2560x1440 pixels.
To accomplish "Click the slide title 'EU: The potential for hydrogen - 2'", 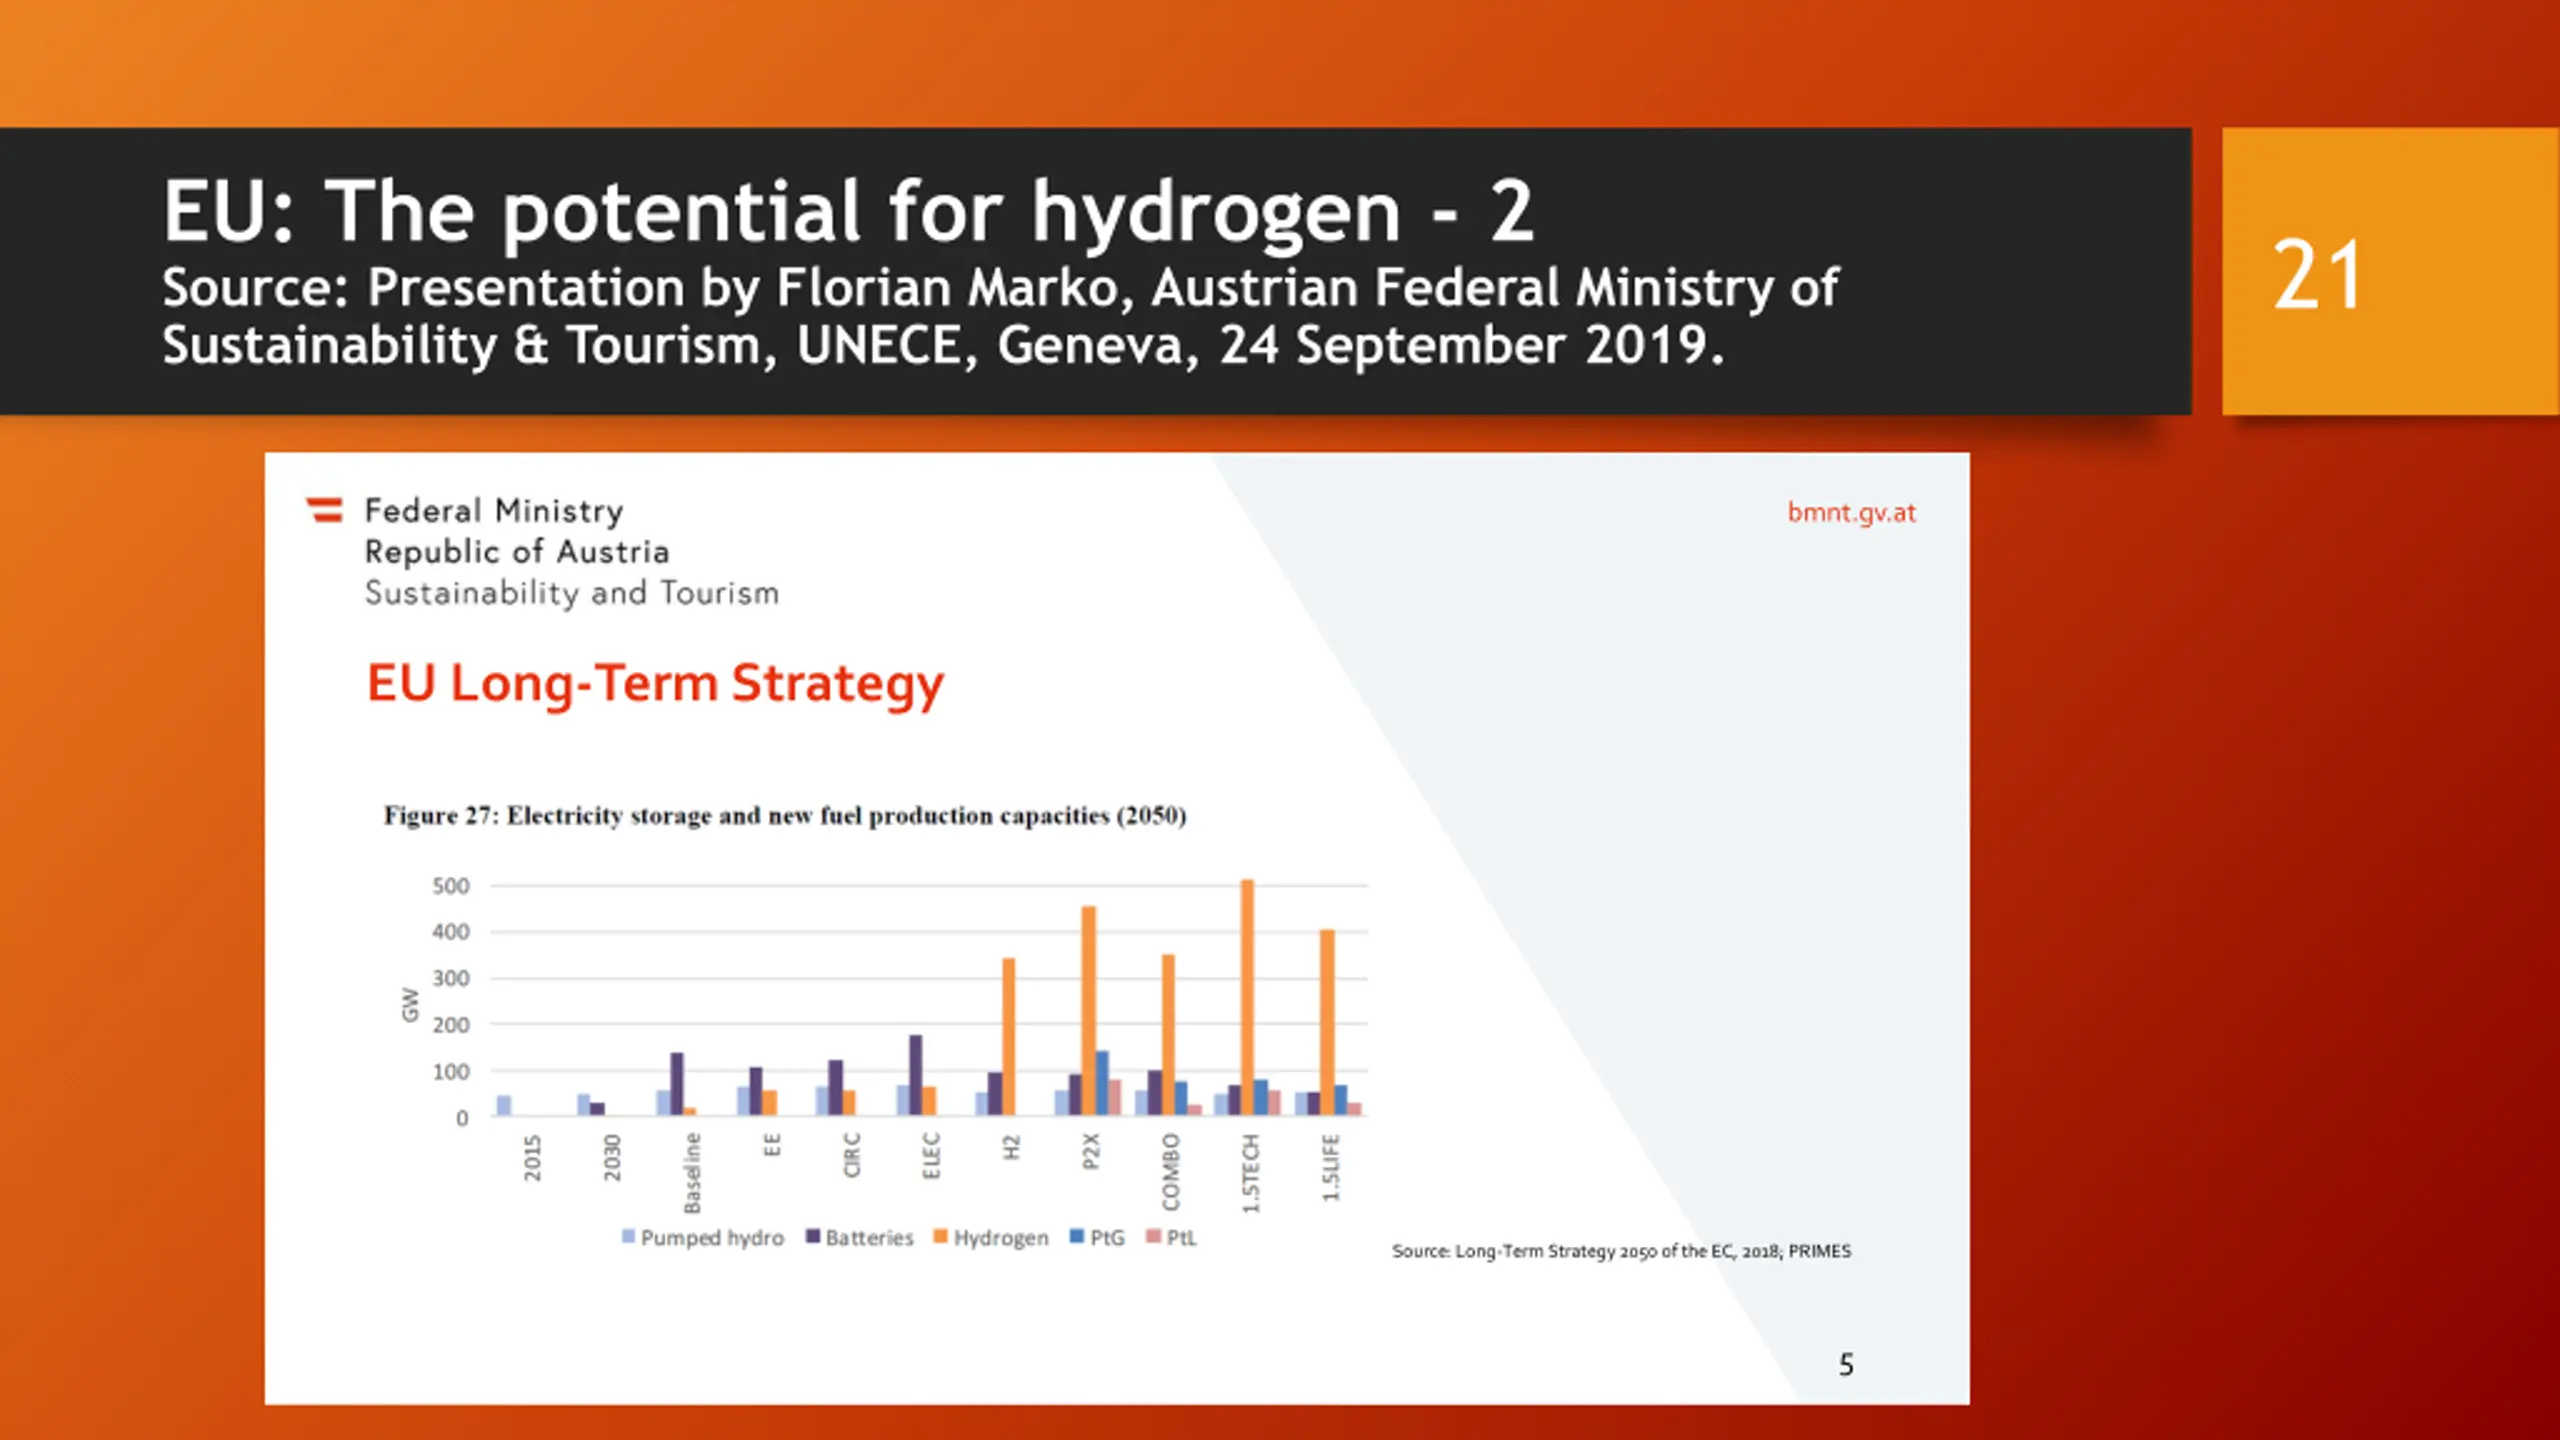I will pos(848,211).
